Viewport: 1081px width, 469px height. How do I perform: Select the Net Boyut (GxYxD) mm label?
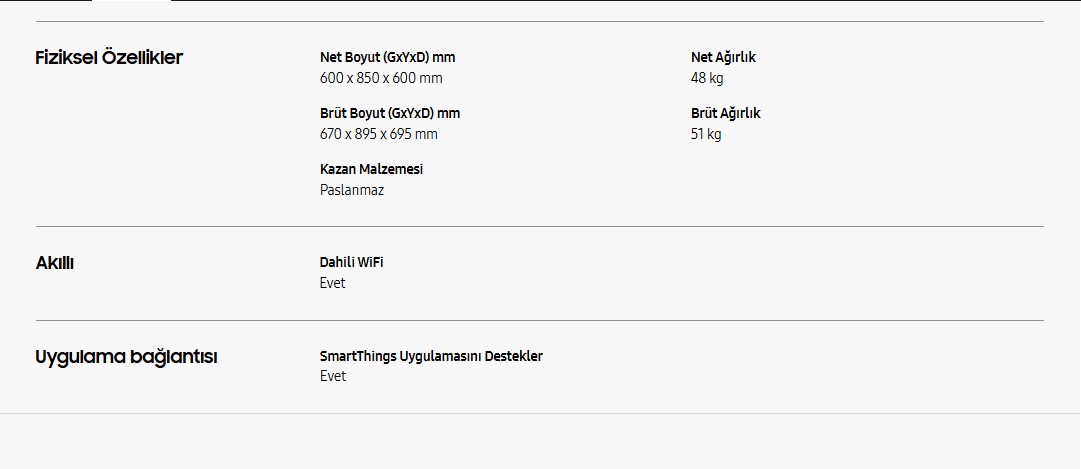pos(387,57)
